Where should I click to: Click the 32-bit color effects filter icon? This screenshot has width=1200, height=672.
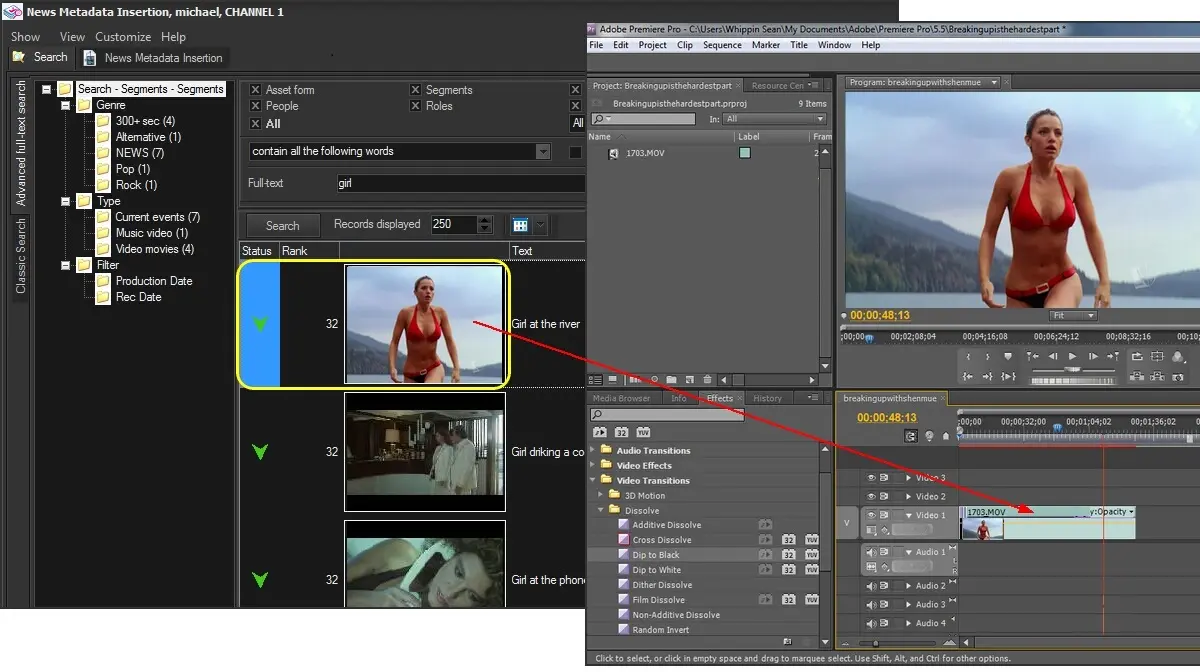click(x=621, y=432)
